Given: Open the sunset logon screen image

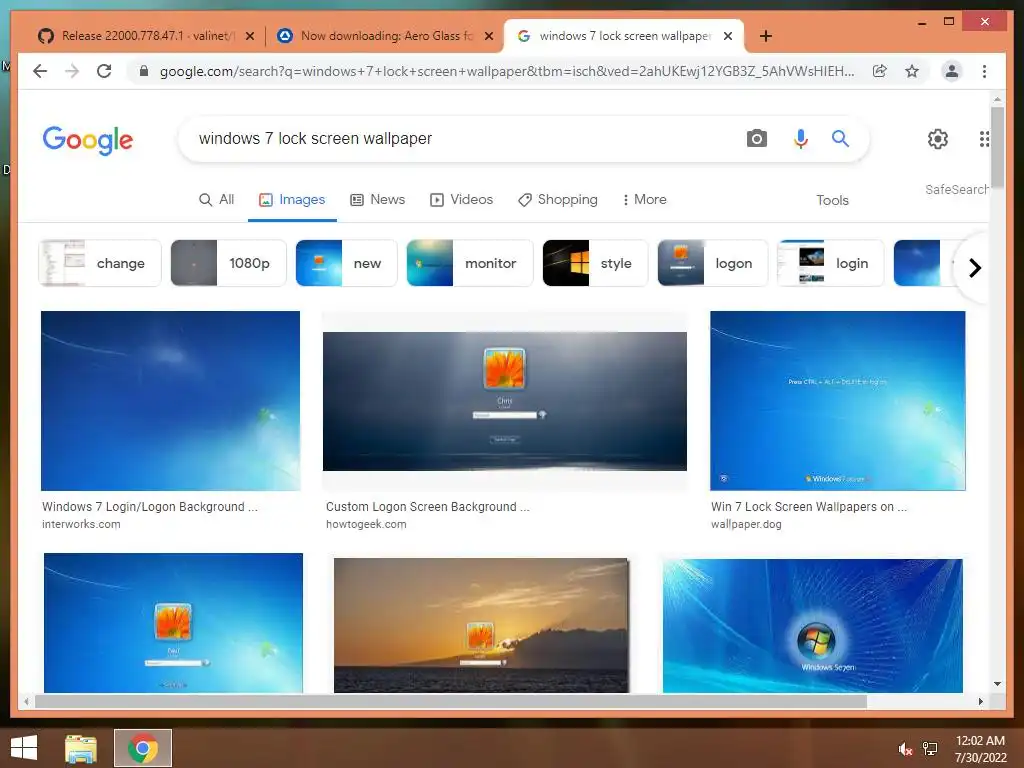Looking at the screenshot, I should point(481,625).
